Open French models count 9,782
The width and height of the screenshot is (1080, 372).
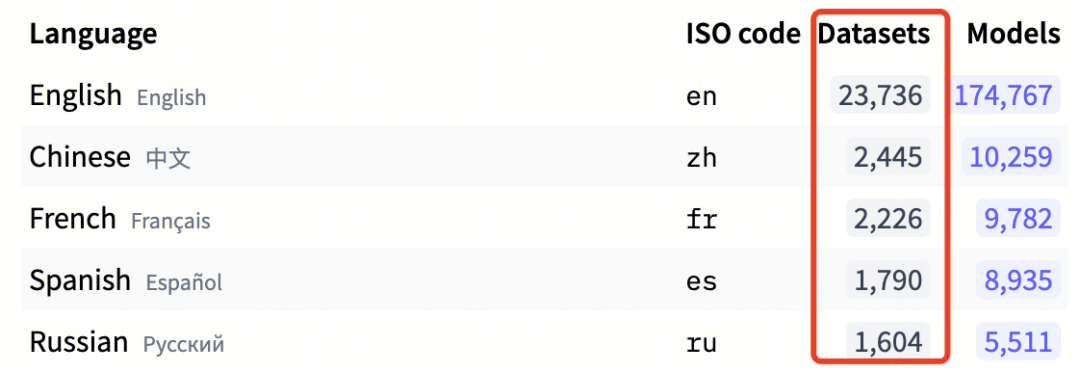click(x=1018, y=218)
